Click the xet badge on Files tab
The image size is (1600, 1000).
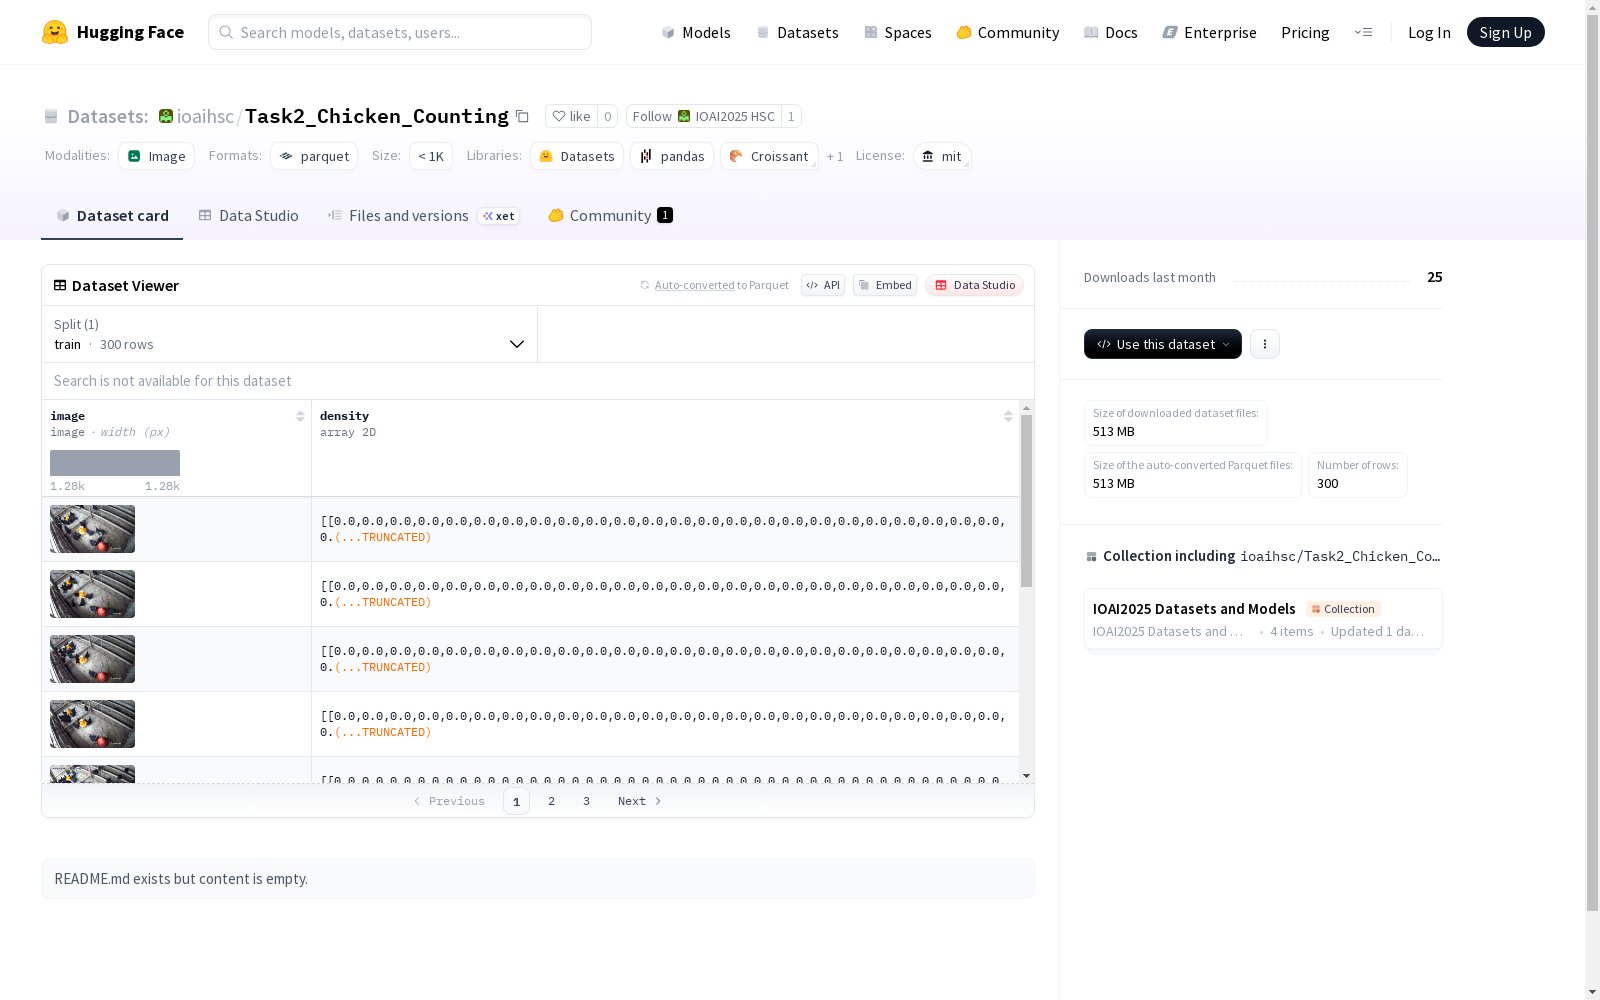pos(499,216)
